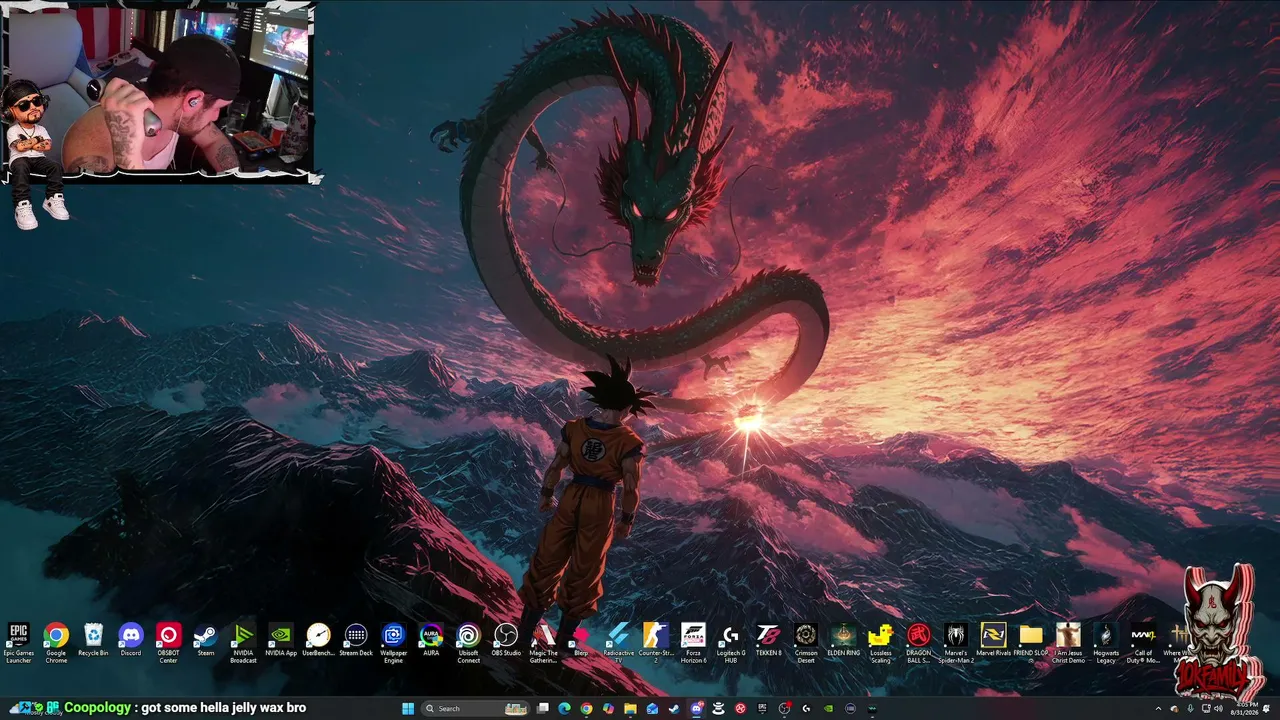Screen dimensions: 1280x720
Task: Switch to OBS Studio on the taskbar
Action: tap(784, 709)
